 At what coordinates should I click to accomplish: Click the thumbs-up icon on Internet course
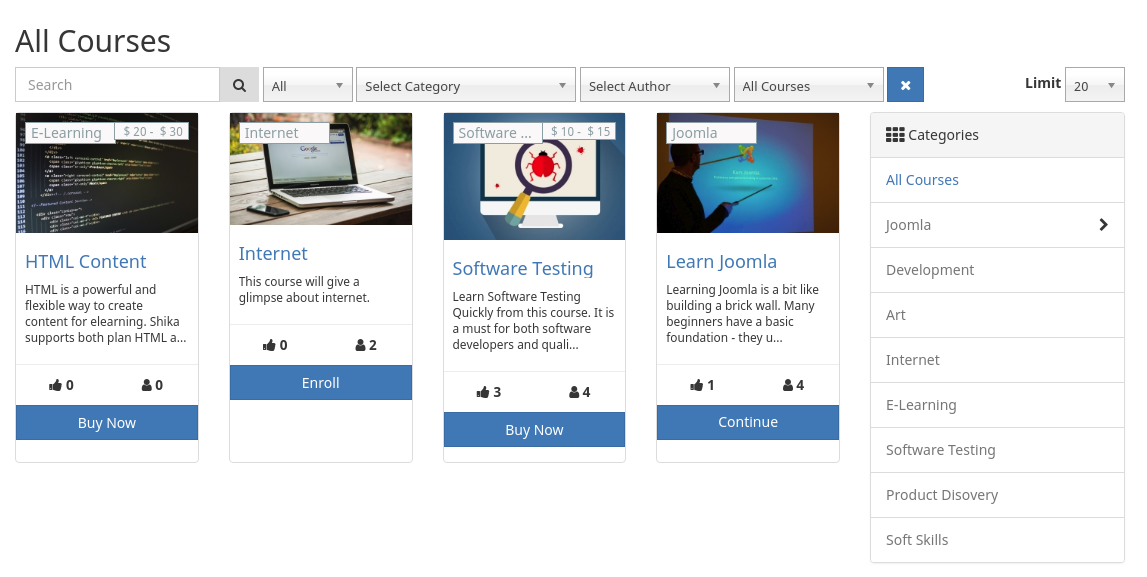coord(269,345)
